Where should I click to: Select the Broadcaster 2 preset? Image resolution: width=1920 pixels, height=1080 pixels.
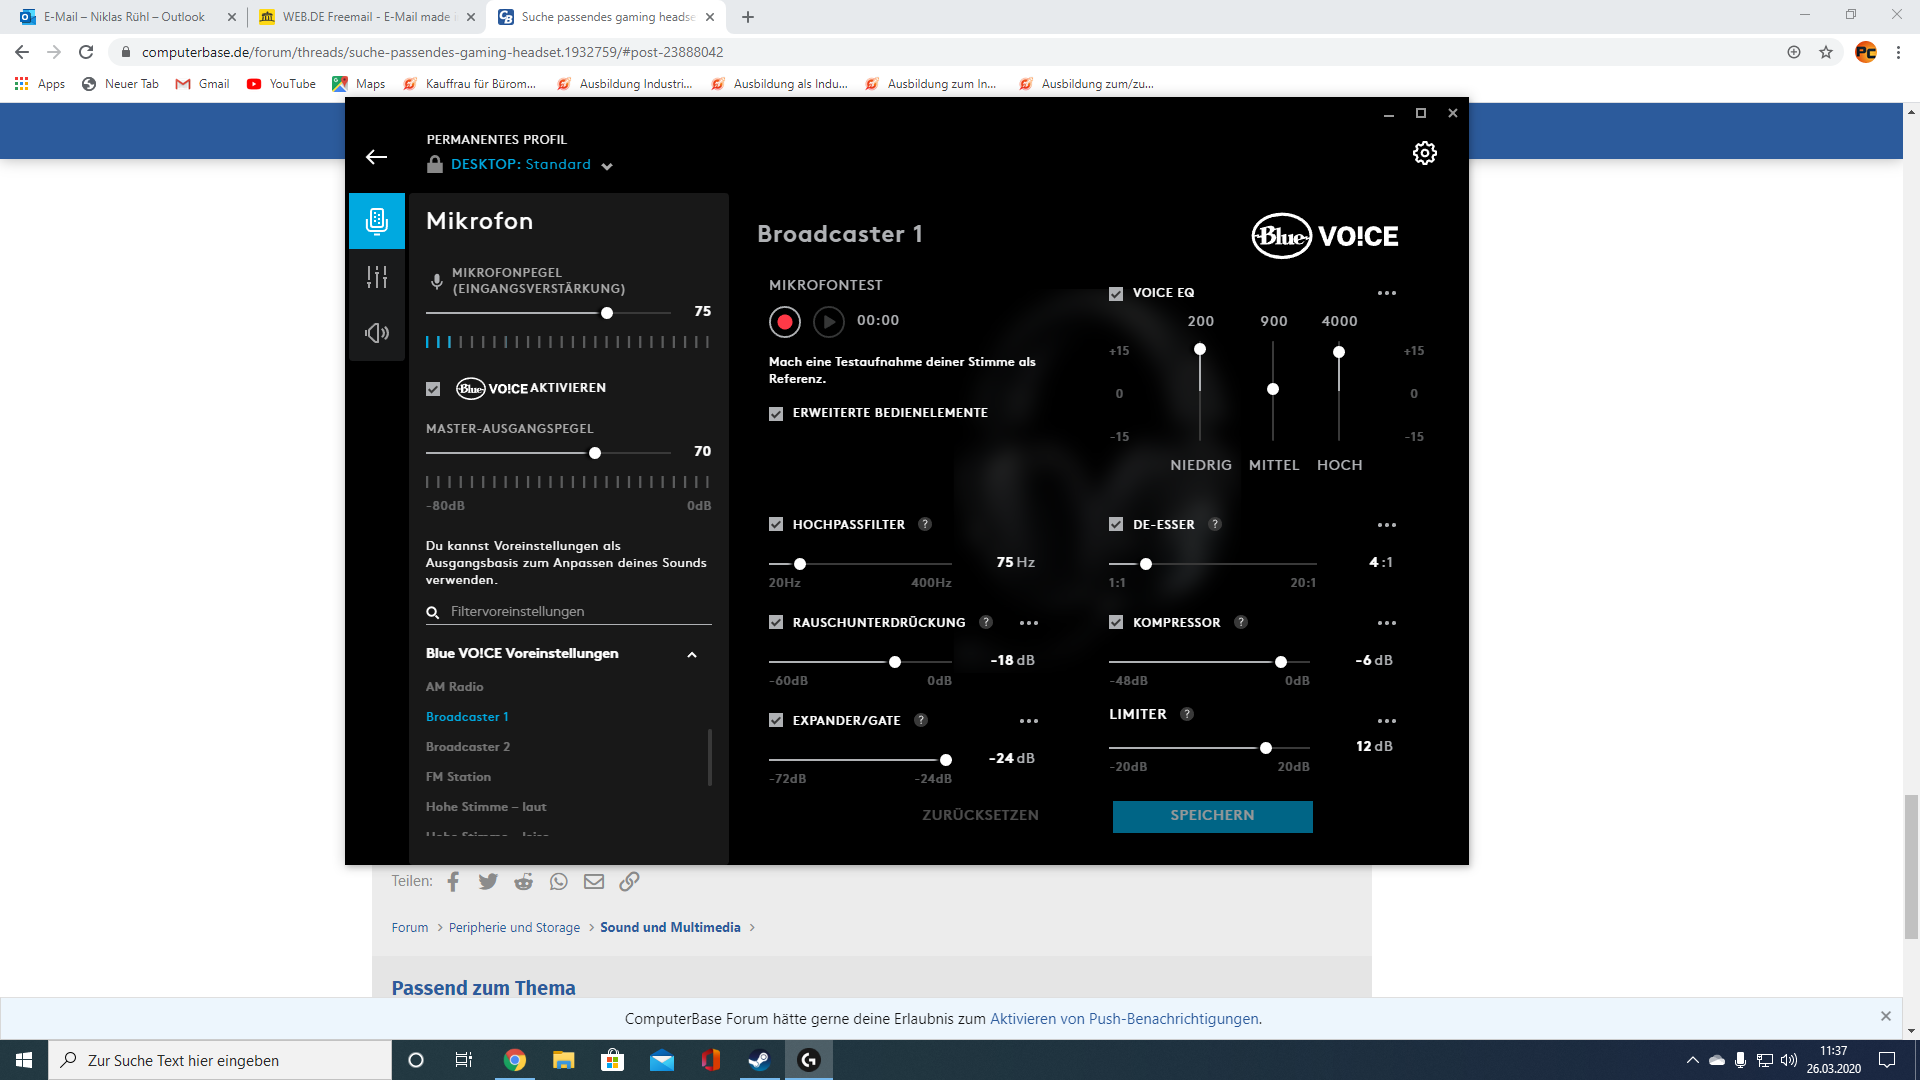tap(468, 747)
